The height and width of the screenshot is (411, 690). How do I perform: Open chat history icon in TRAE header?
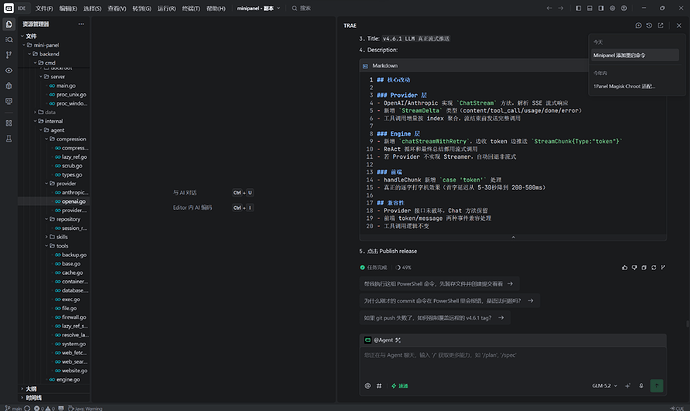click(649, 26)
